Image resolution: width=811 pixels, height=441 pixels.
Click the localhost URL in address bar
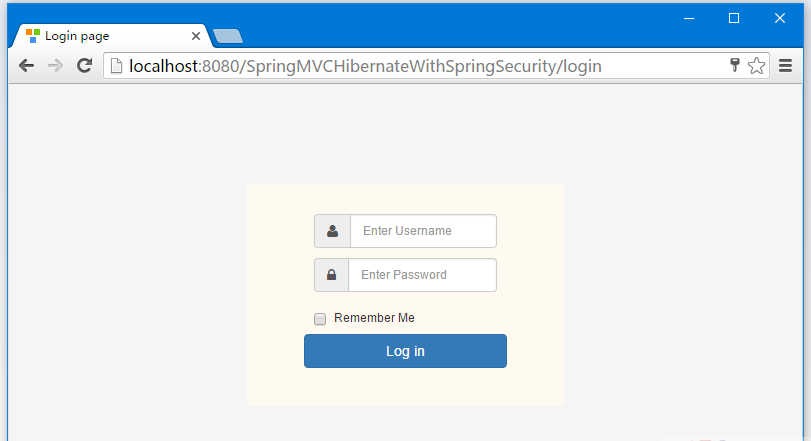pos(365,66)
